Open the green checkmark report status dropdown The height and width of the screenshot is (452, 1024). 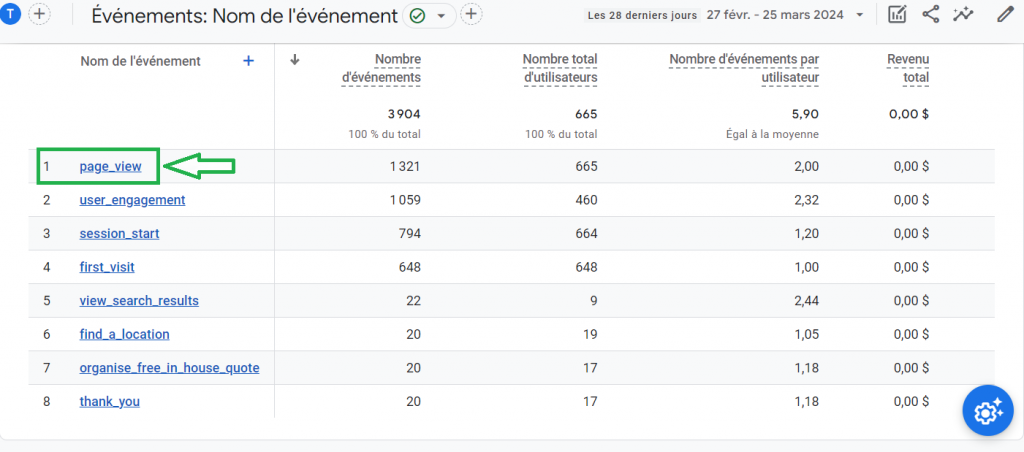tap(429, 14)
